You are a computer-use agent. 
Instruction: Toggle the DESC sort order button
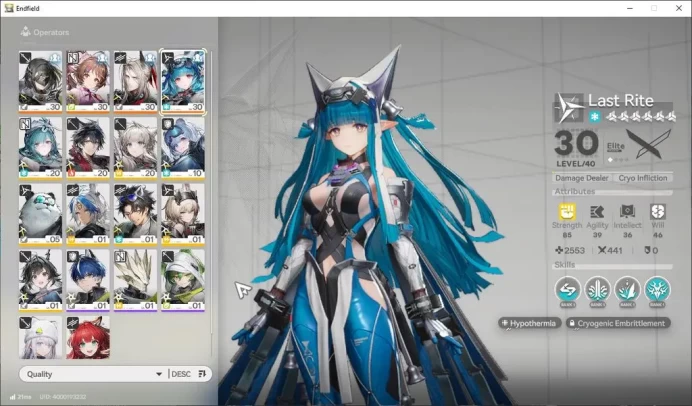pyautogui.click(x=181, y=374)
